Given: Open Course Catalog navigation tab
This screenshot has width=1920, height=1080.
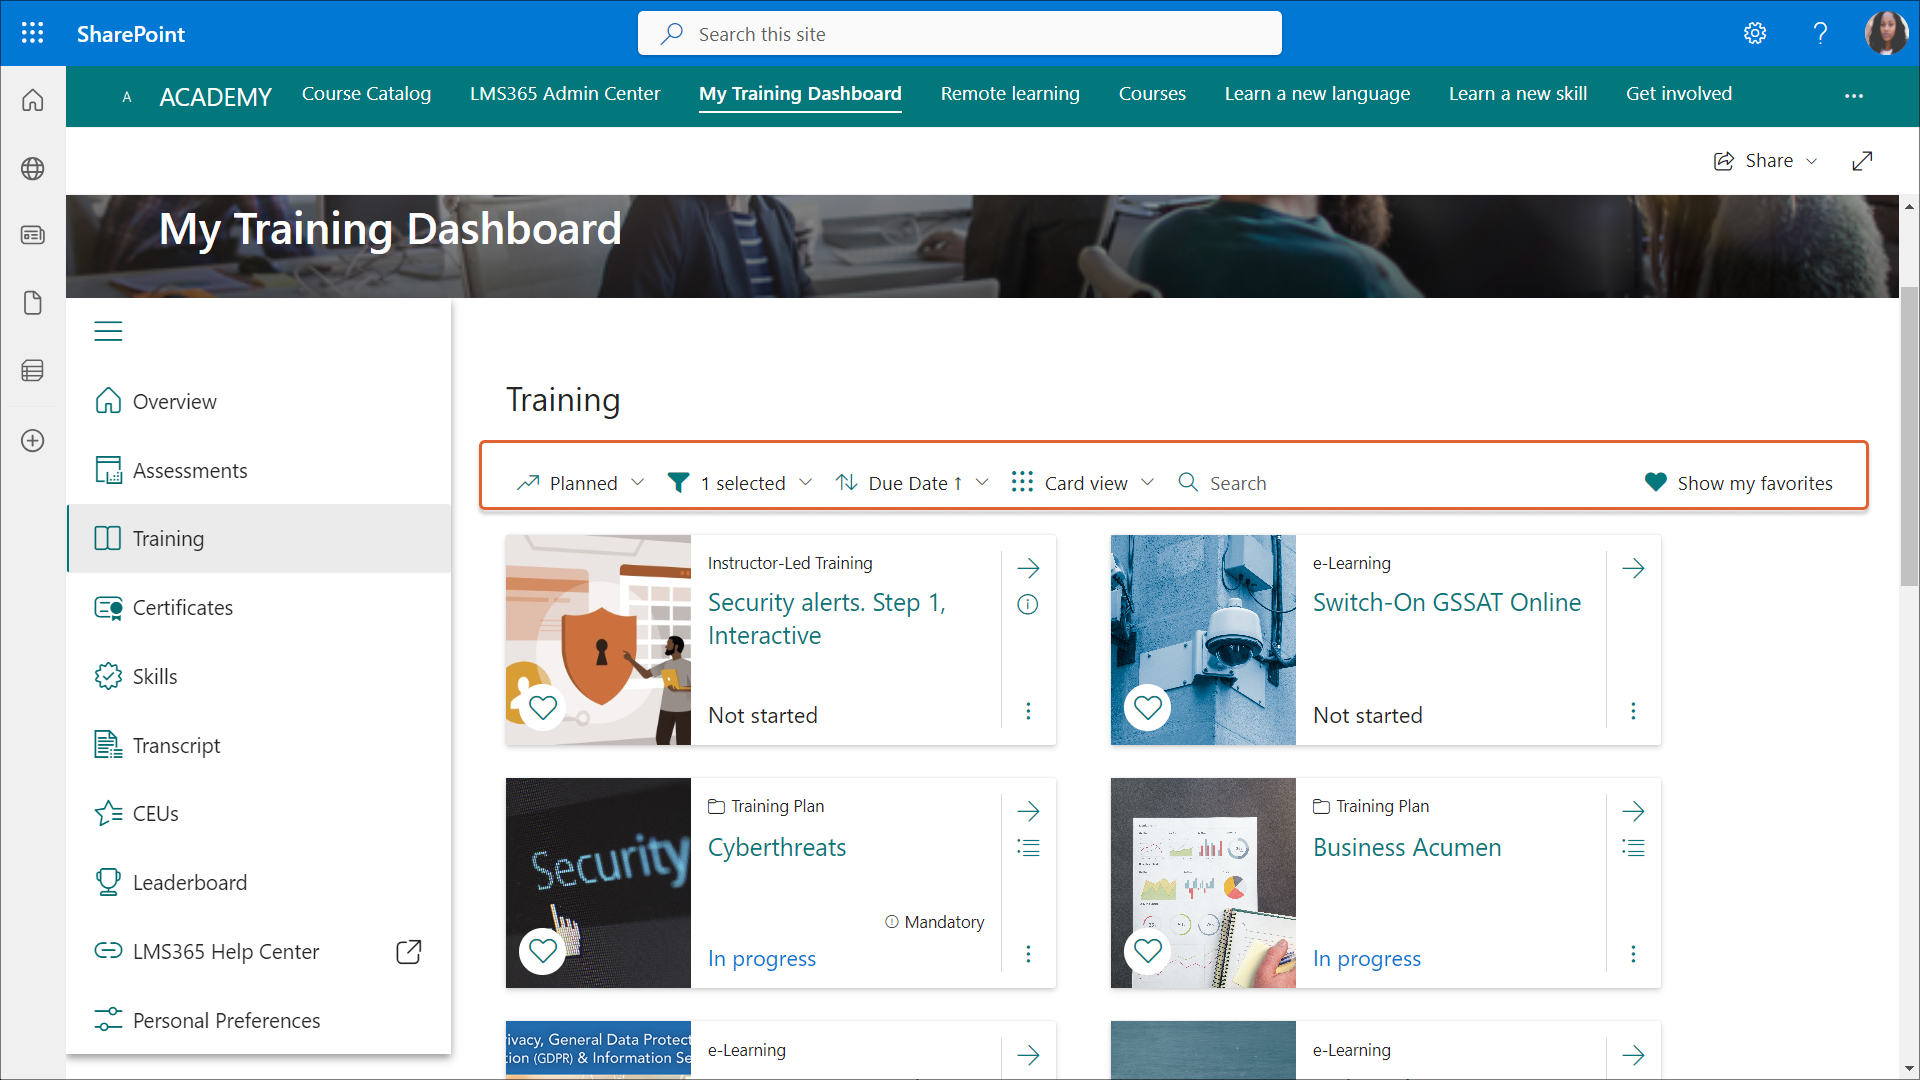Looking at the screenshot, I should coord(366,94).
